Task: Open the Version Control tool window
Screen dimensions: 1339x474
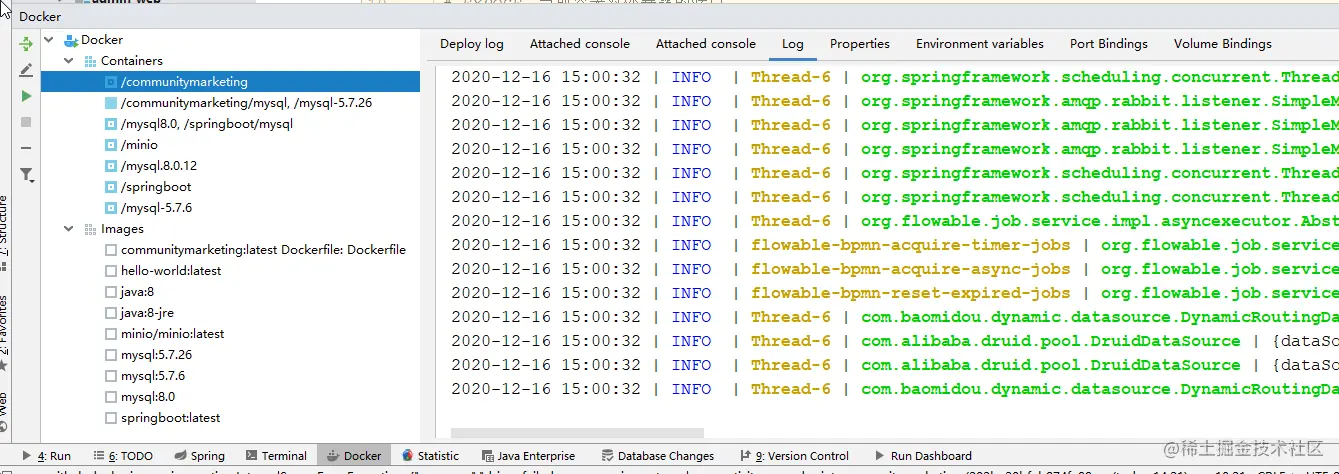Action: click(793, 456)
